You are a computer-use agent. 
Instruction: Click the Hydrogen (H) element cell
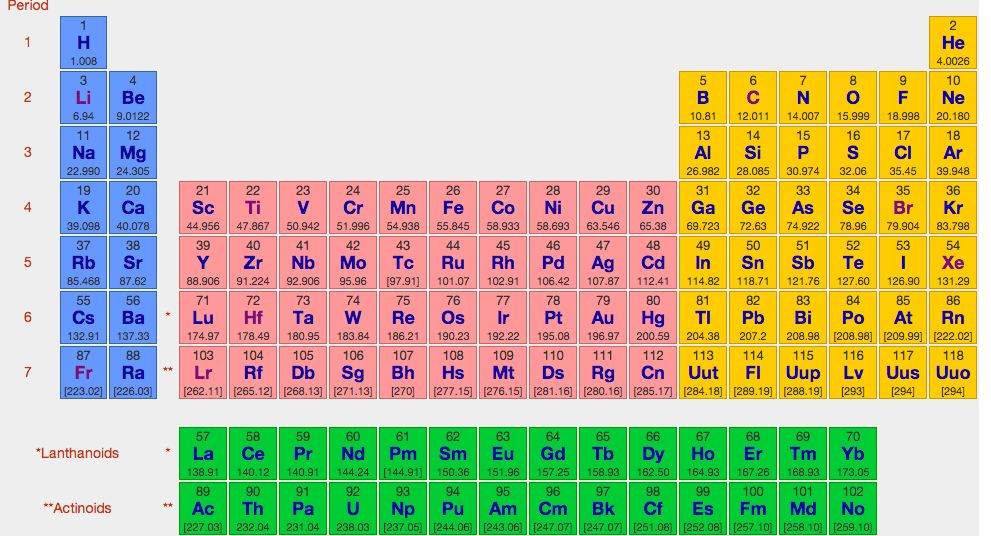coord(83,43)
